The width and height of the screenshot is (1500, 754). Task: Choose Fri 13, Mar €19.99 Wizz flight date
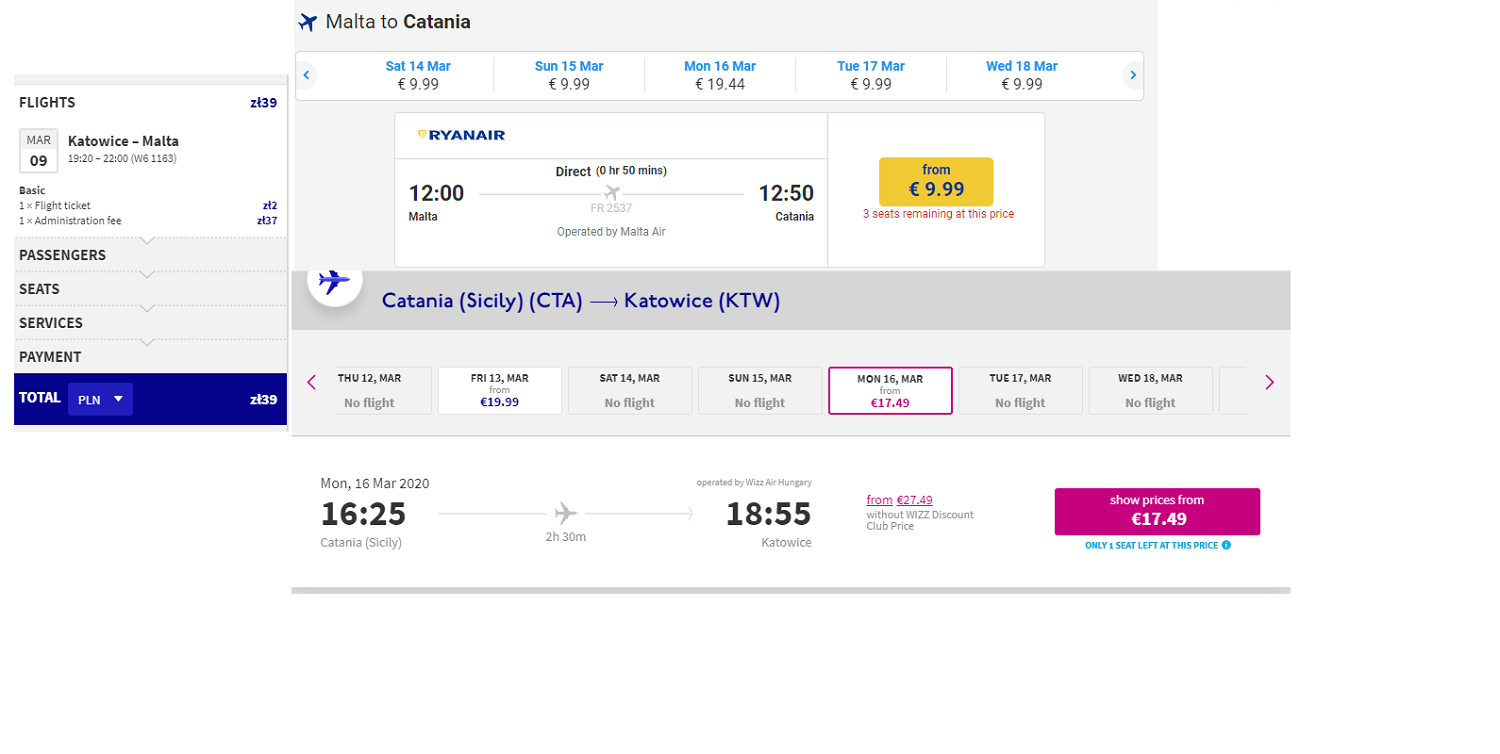coord(500,391)
